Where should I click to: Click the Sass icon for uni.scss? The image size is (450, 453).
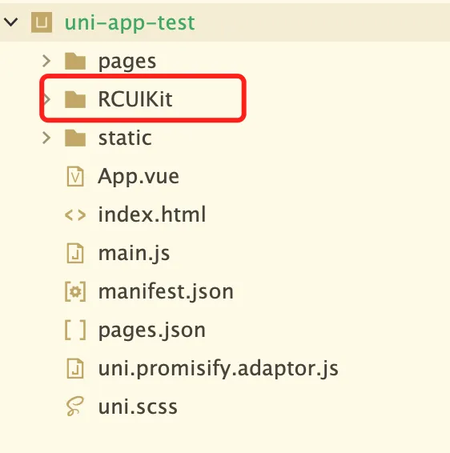(75, 406)
